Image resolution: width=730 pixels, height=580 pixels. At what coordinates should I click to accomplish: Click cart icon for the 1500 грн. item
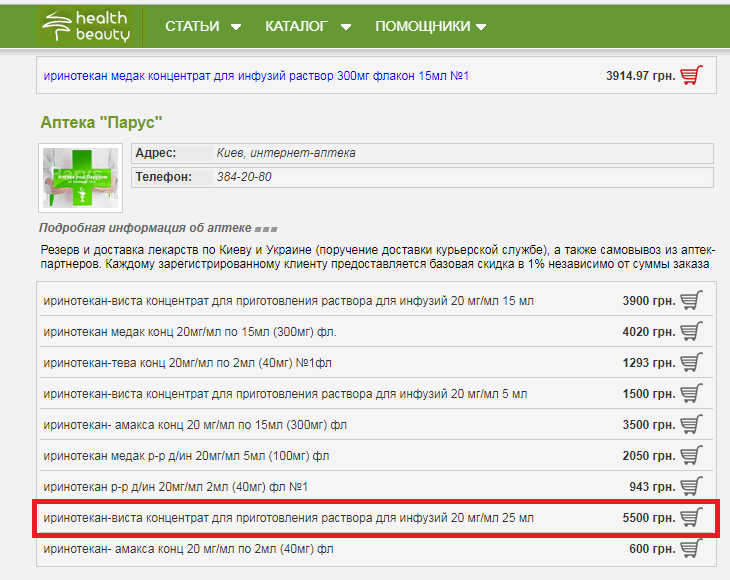pyautogui.click(x=691, y=394)
